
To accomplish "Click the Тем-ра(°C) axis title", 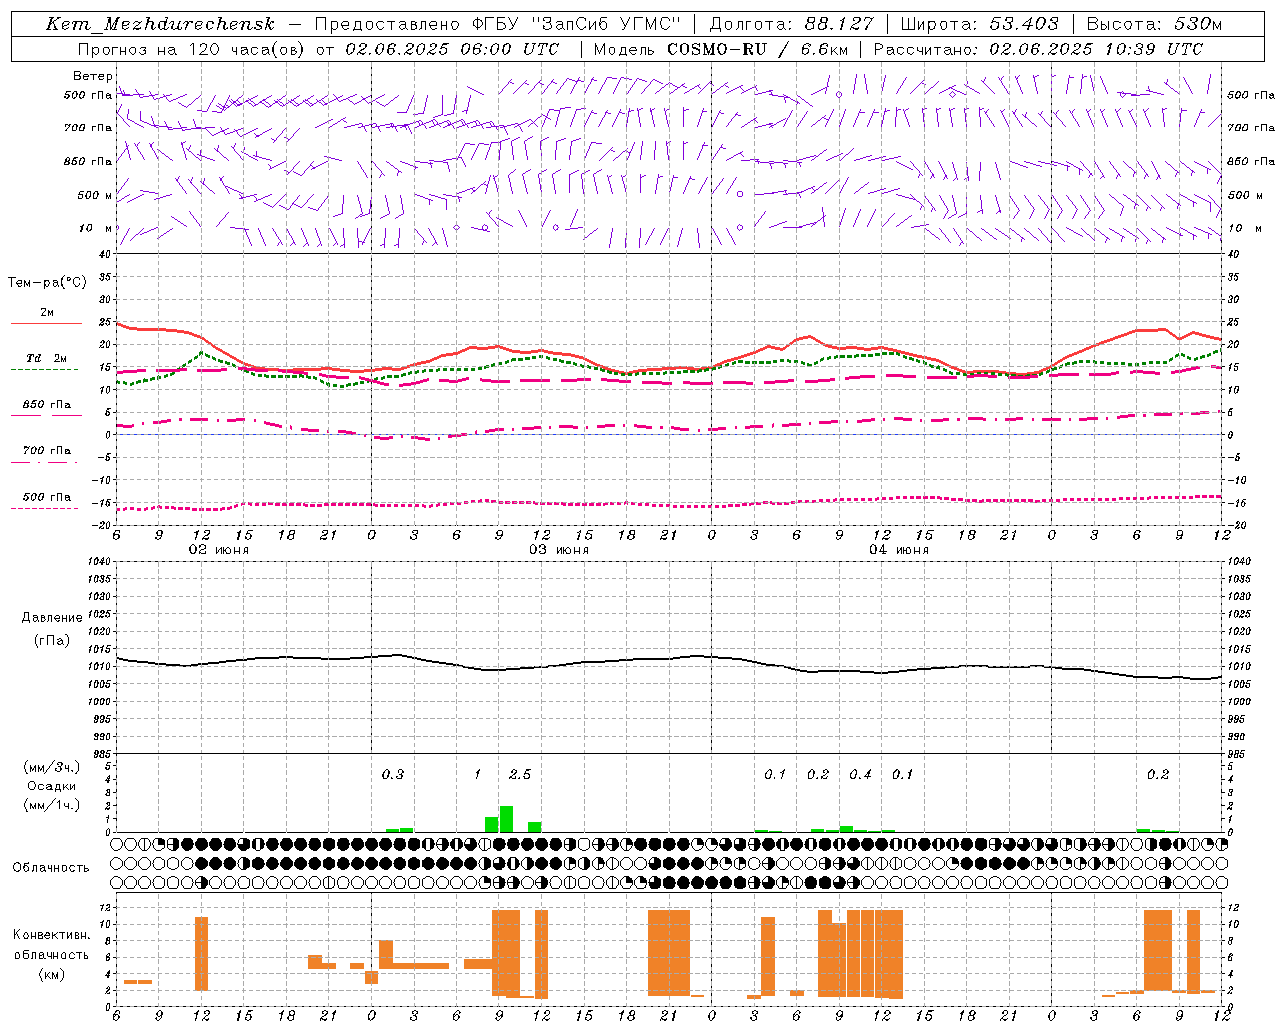I will (x=47, y=282).
